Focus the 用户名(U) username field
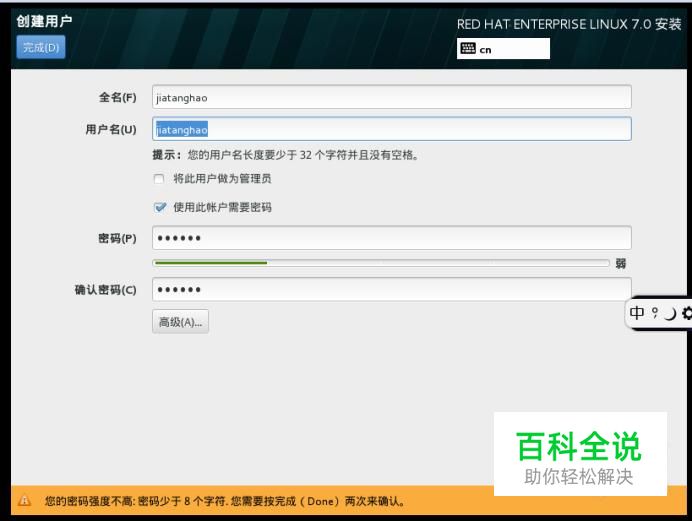 (x=391, y=129)
